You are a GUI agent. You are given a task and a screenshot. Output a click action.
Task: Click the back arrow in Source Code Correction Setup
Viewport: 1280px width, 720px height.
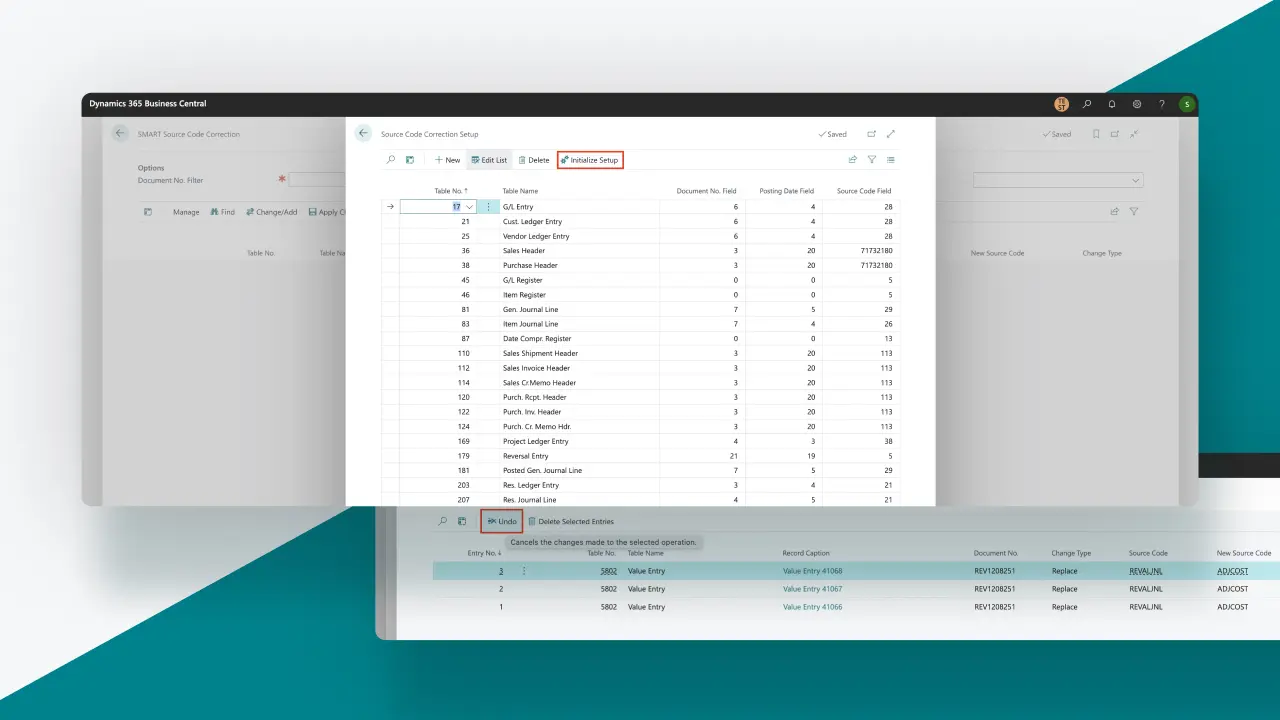[x=364, y=134]
